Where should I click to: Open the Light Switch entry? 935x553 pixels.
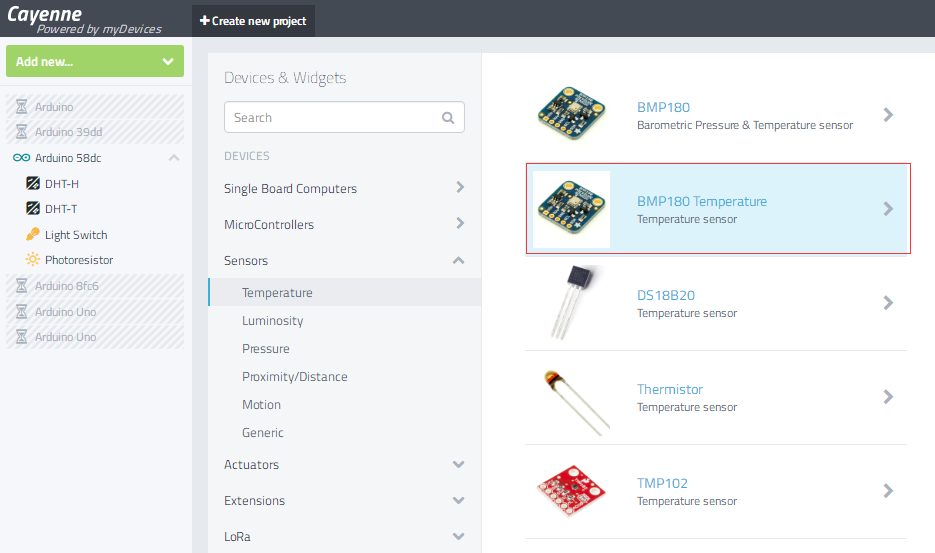coord(76,235)
